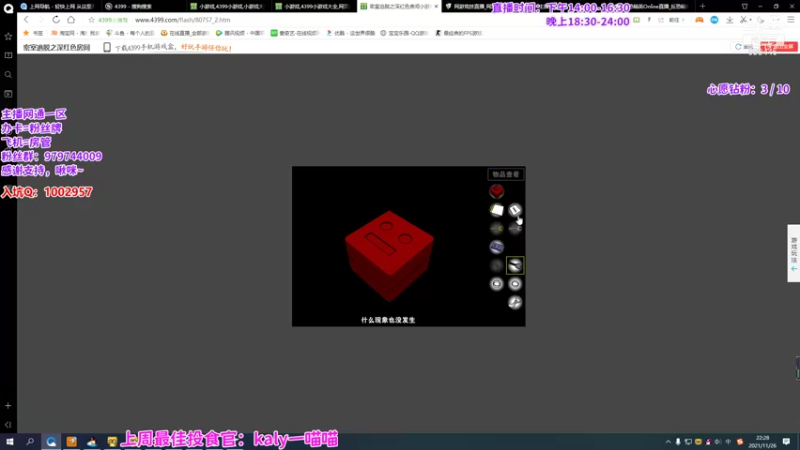Viewport: 800px width, 450px height.
Task: Click the rectangular slot on the red cube
Action: [x=381, y=243]
